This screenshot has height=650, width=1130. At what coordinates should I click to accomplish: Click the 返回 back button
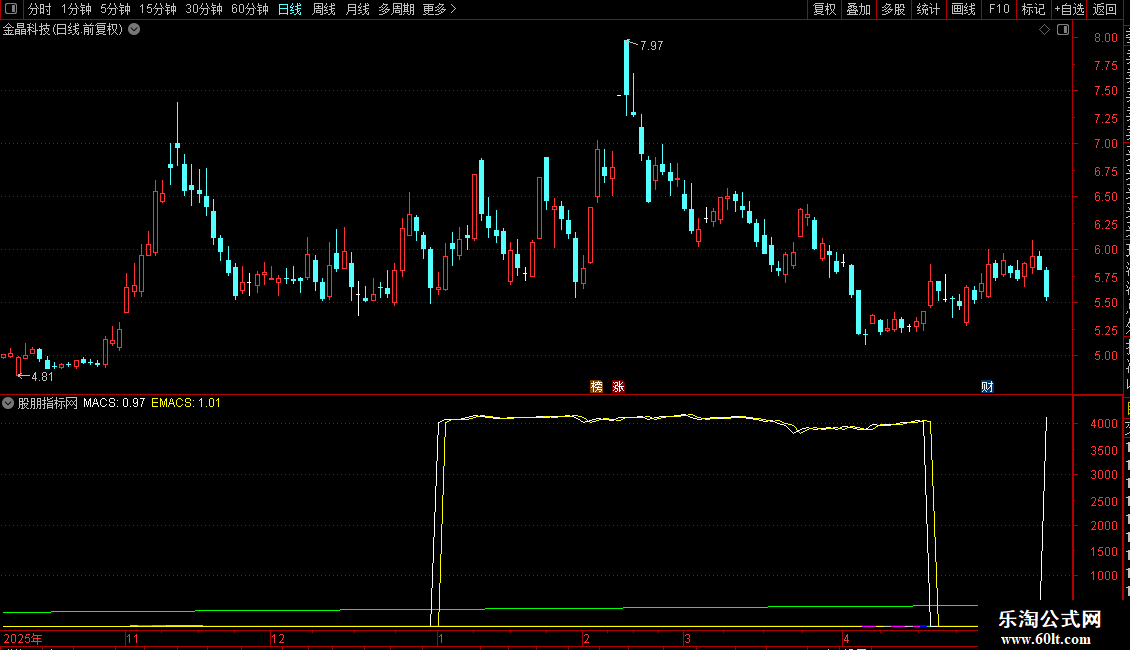click(1105, 9)
